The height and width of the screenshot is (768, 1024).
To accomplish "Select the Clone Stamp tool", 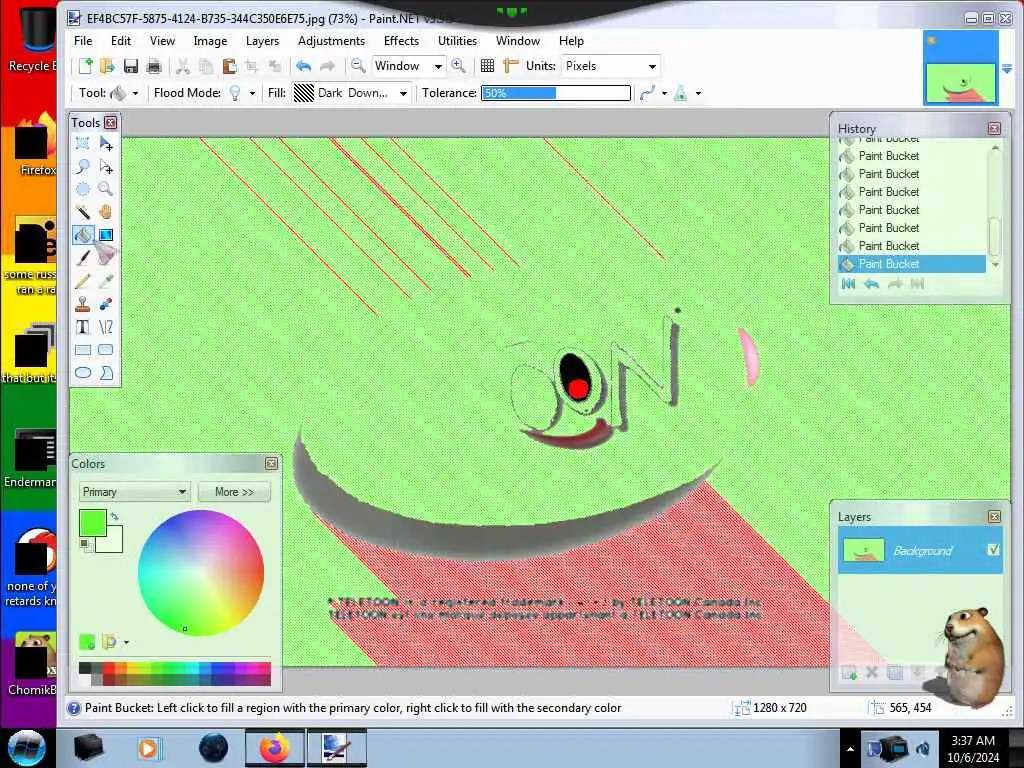I will pos(83,304).
